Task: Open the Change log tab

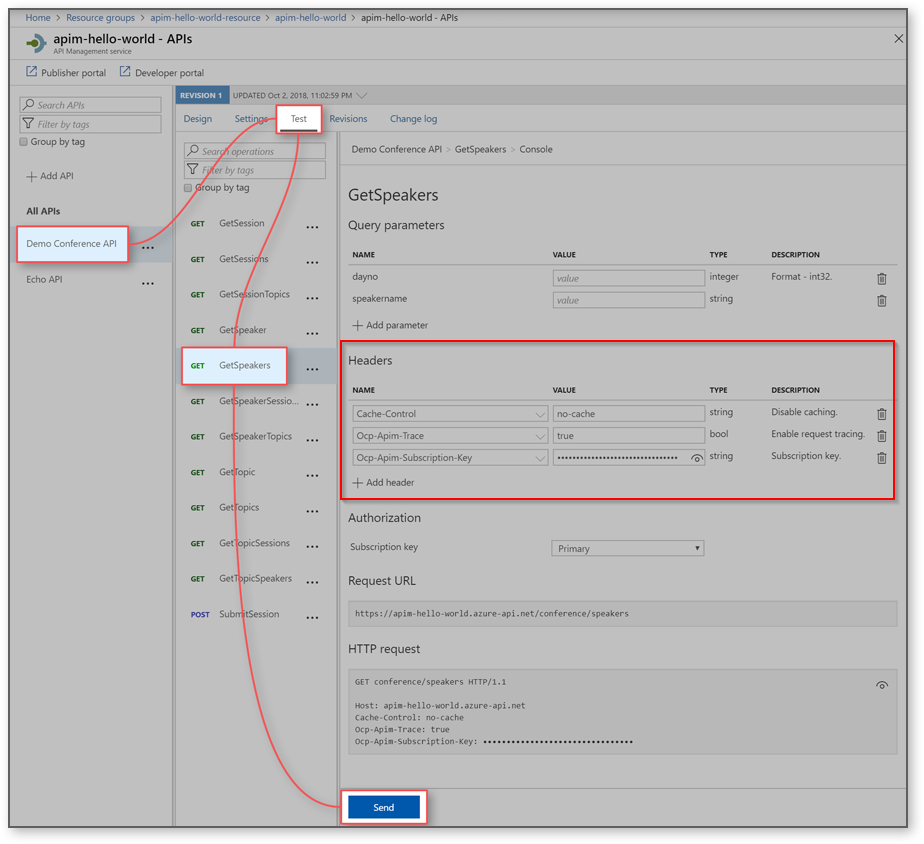Action: coord(413,118)
